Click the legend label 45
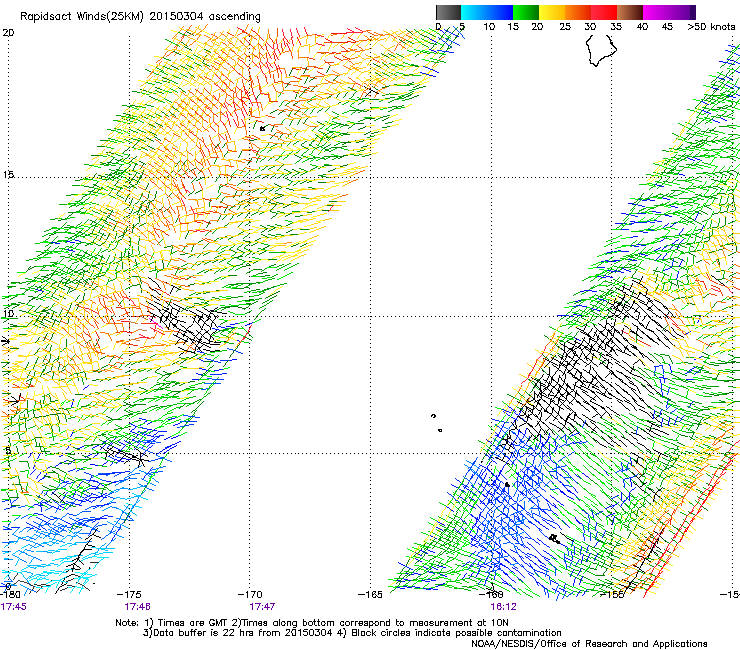 point(667,26)
